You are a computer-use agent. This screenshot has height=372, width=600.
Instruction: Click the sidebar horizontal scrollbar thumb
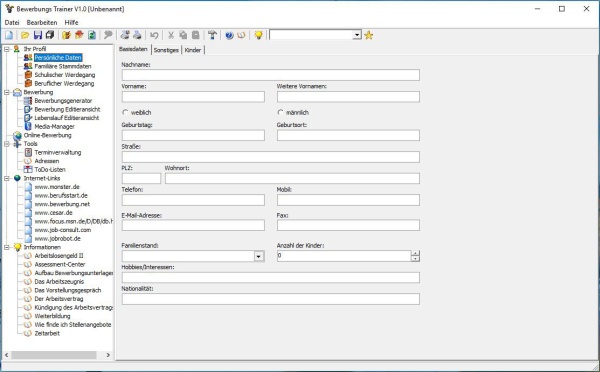click(x=54, y=355)
